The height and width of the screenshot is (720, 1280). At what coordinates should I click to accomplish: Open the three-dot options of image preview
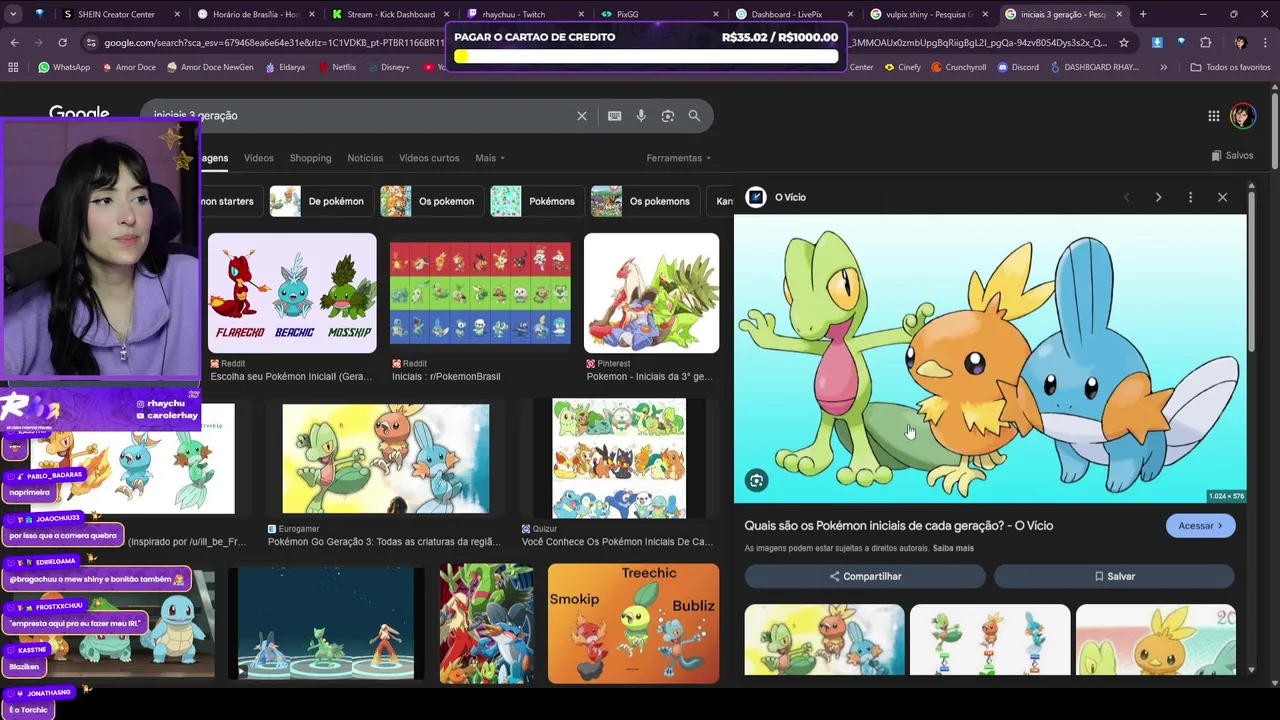[x=1190, y=198]
